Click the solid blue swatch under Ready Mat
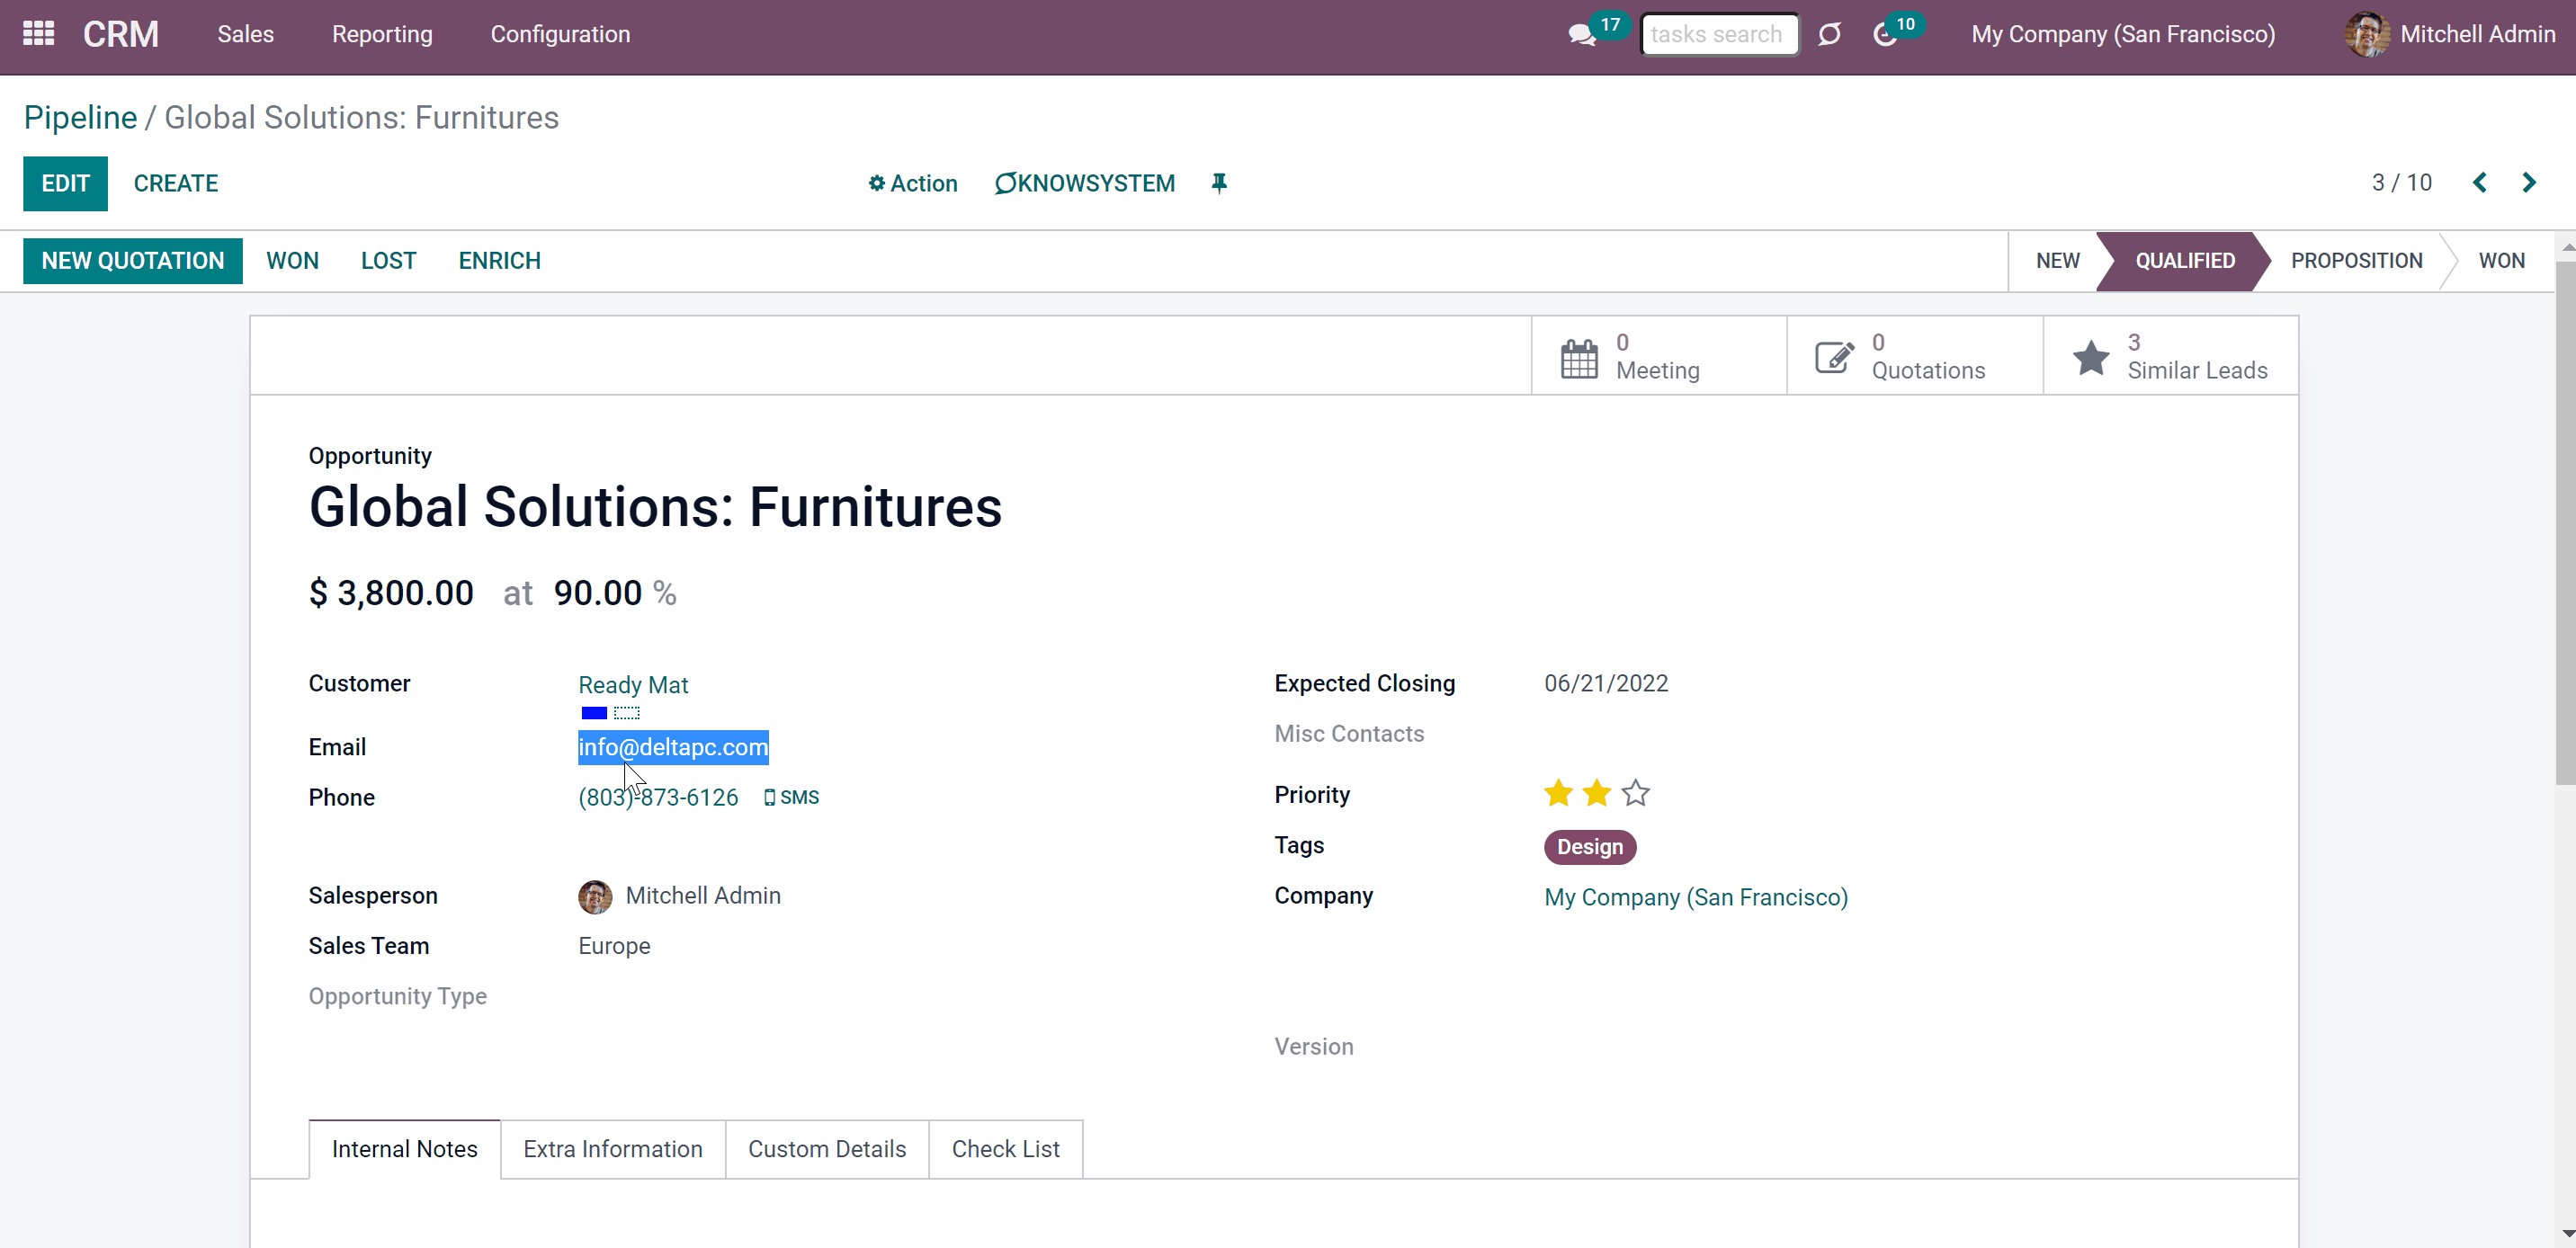The height and width of the screenshot is (1248, 2576). click(x=594, y=713)
